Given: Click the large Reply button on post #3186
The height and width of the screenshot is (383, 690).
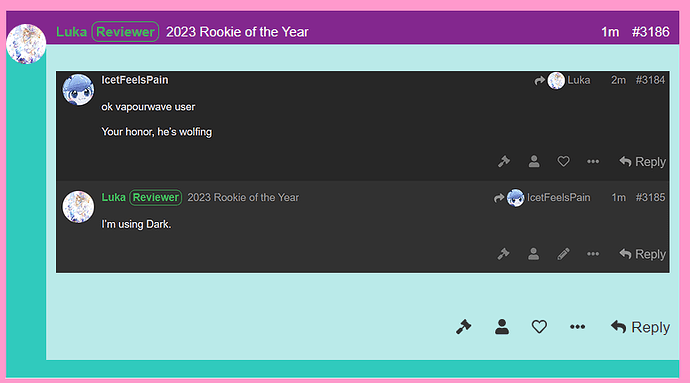Looking at the screenshot, I should click(640, 327).
